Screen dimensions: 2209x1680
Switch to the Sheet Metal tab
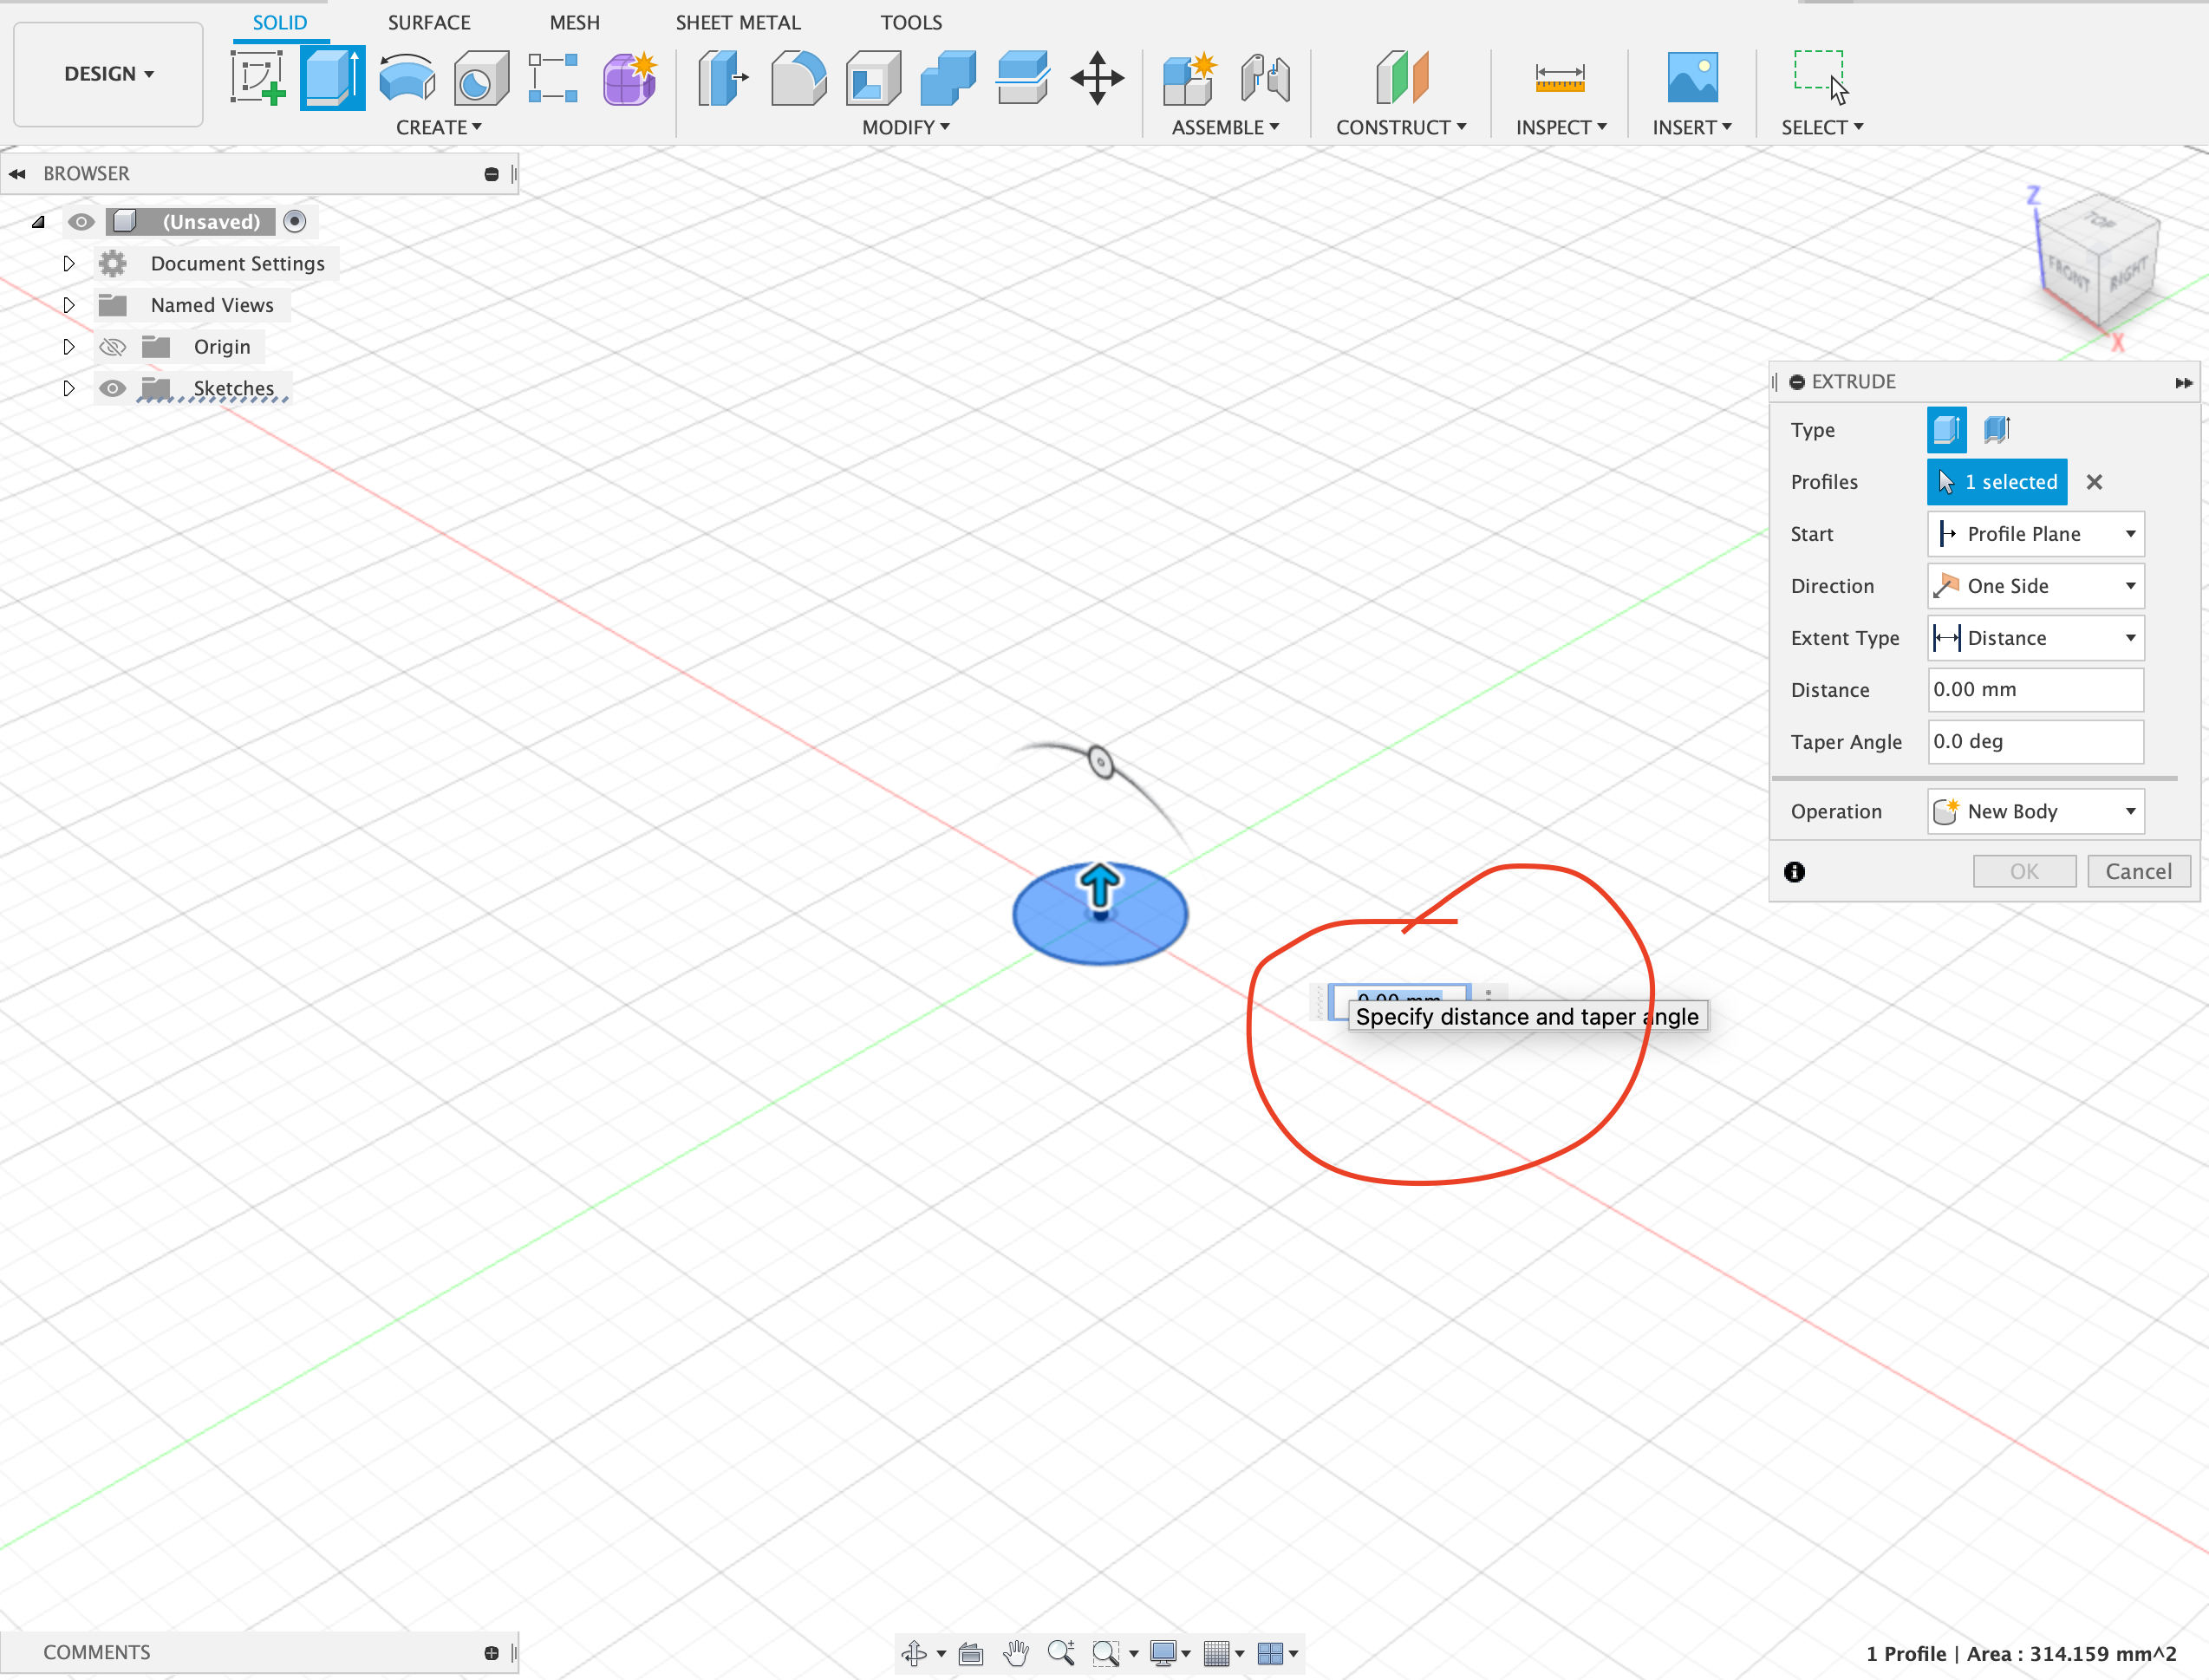coord(738,22)
